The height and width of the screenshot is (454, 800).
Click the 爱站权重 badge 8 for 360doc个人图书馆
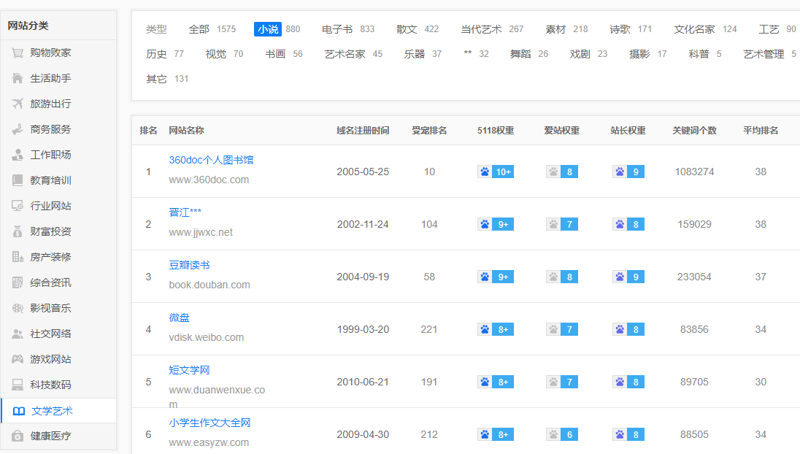tap(562, 172)
